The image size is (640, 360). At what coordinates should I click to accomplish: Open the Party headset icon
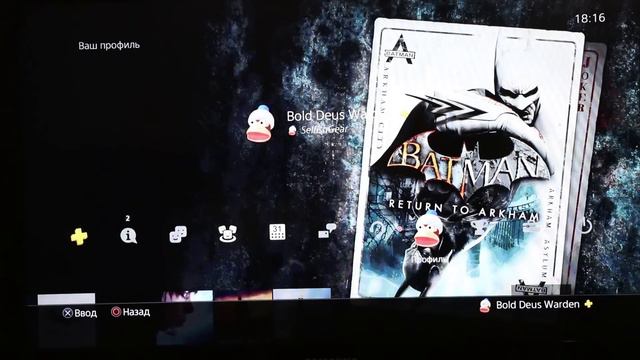227,234
